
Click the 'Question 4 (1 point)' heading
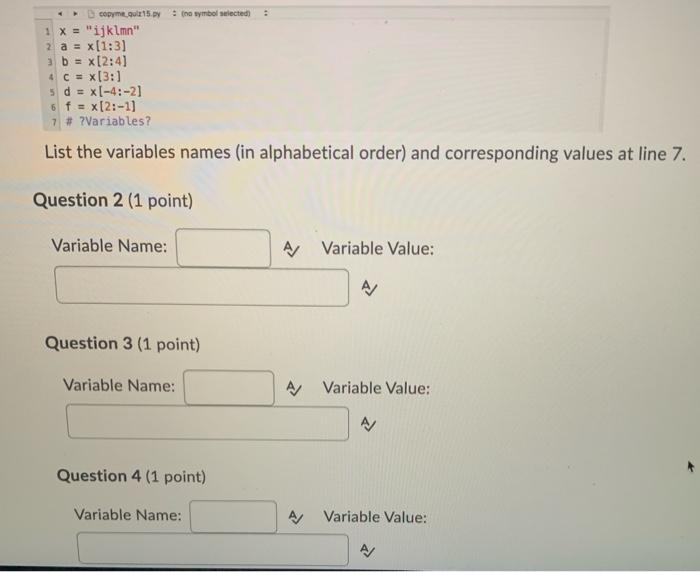(131, 476)
